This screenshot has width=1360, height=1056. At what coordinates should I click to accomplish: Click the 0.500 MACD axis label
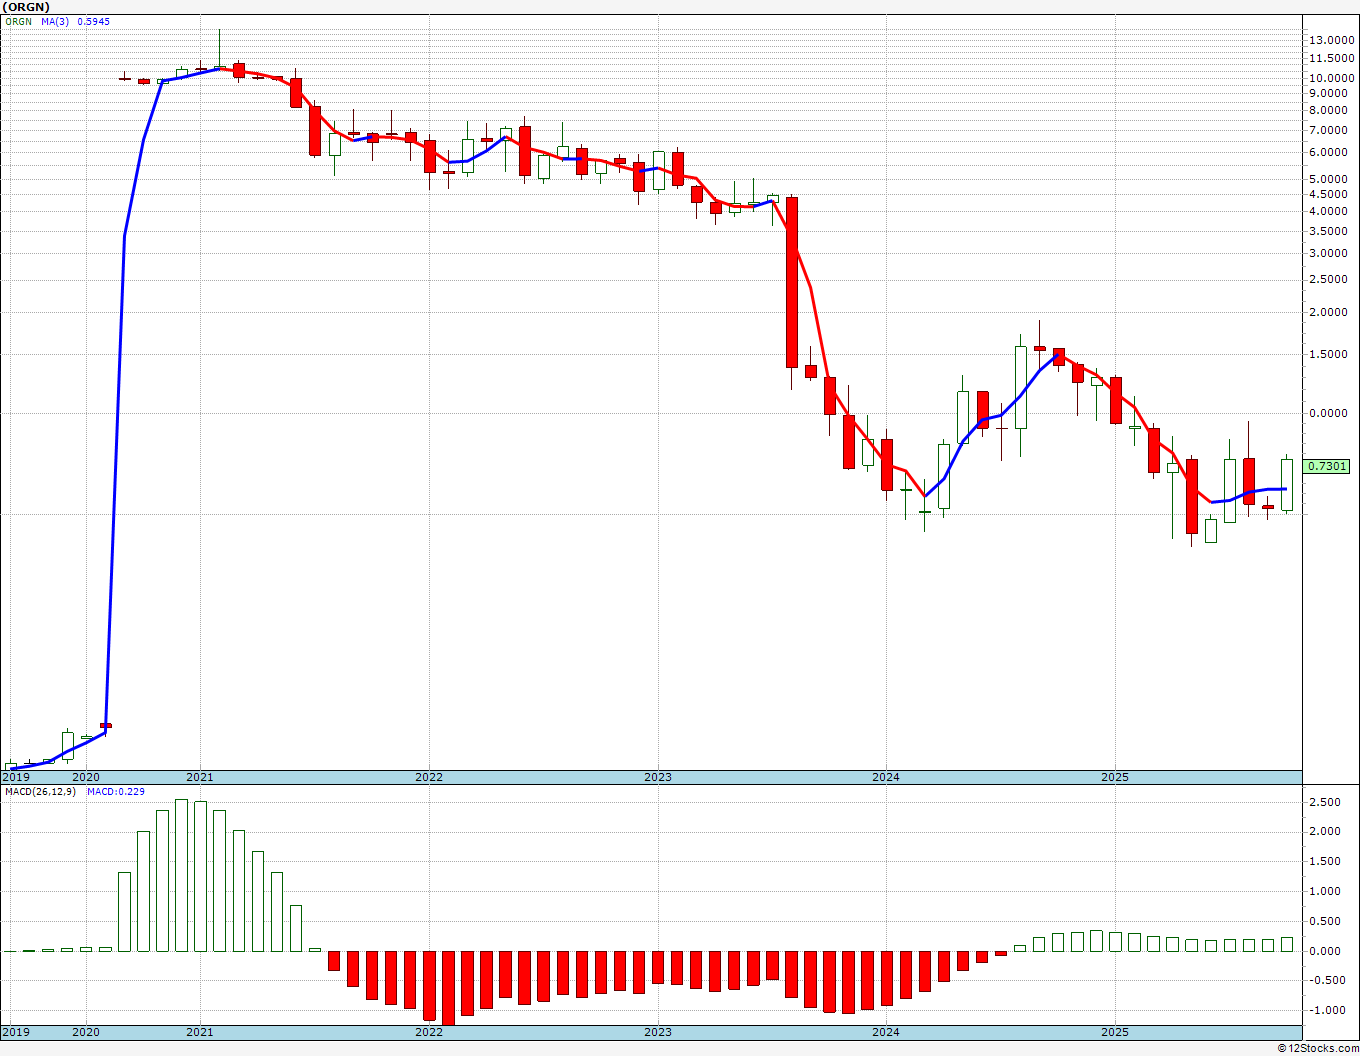tap(1326, 921)
